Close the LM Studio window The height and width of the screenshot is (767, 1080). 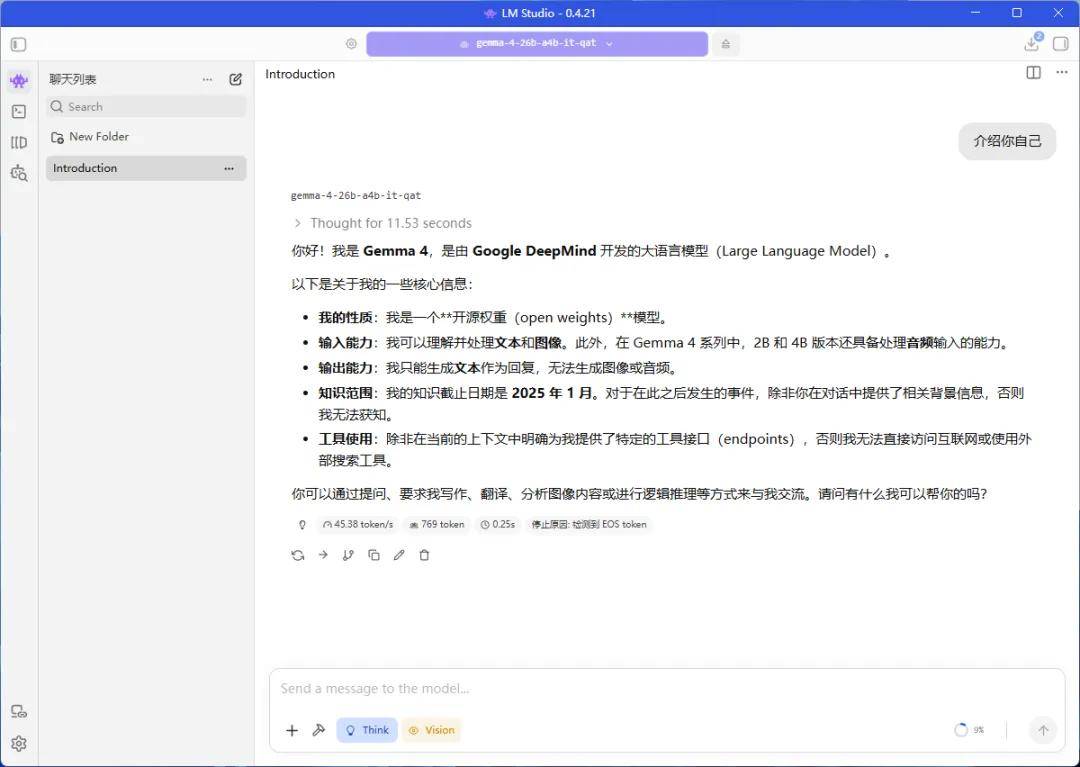coord(1059,12)
